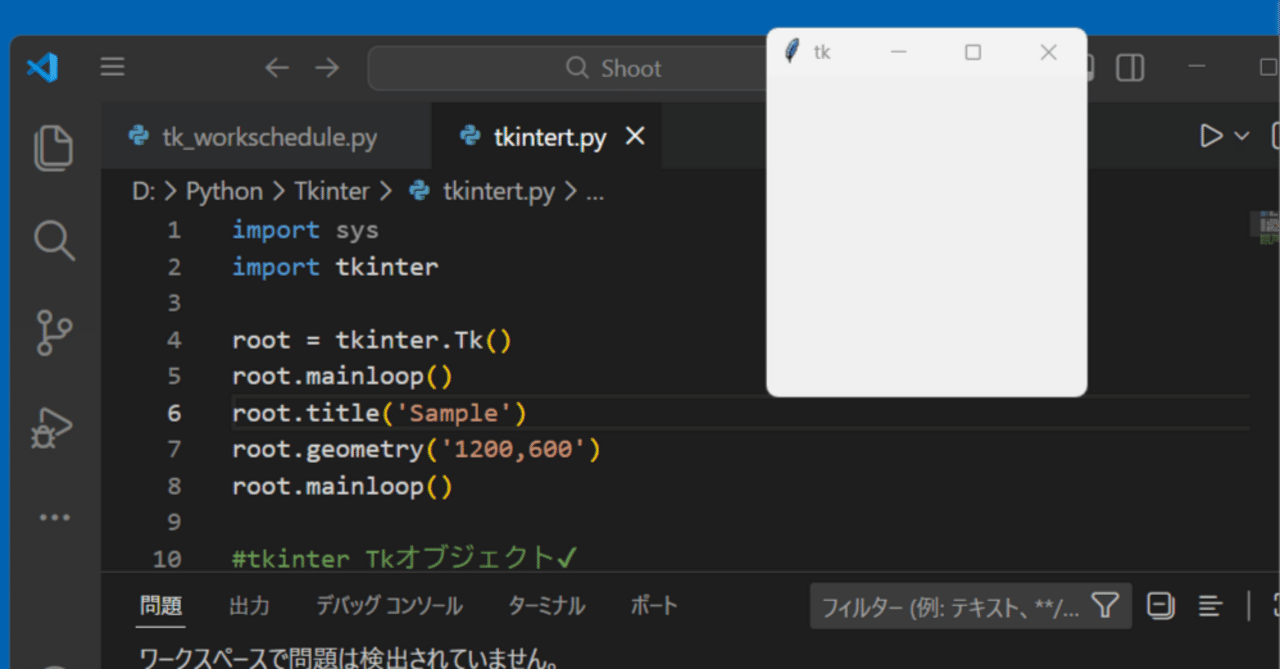Toggle the filter funnel in the Problems panel
This screenshot has height=669, width=1280.
[x=1105, y=605]
